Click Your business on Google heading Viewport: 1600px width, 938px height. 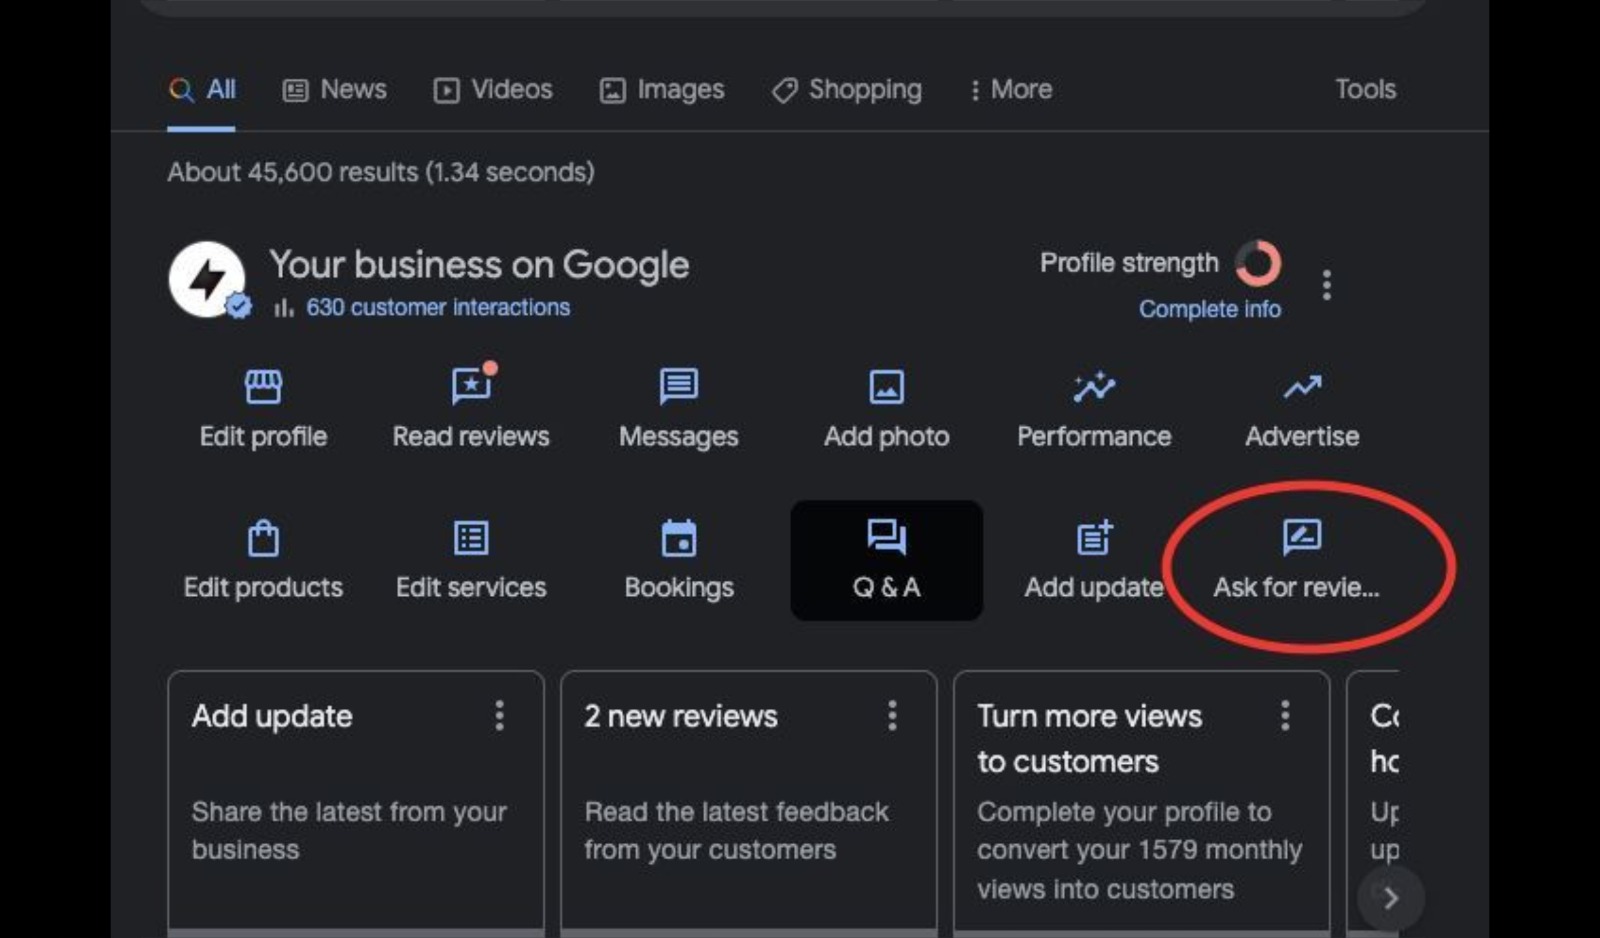pos(479,265)
